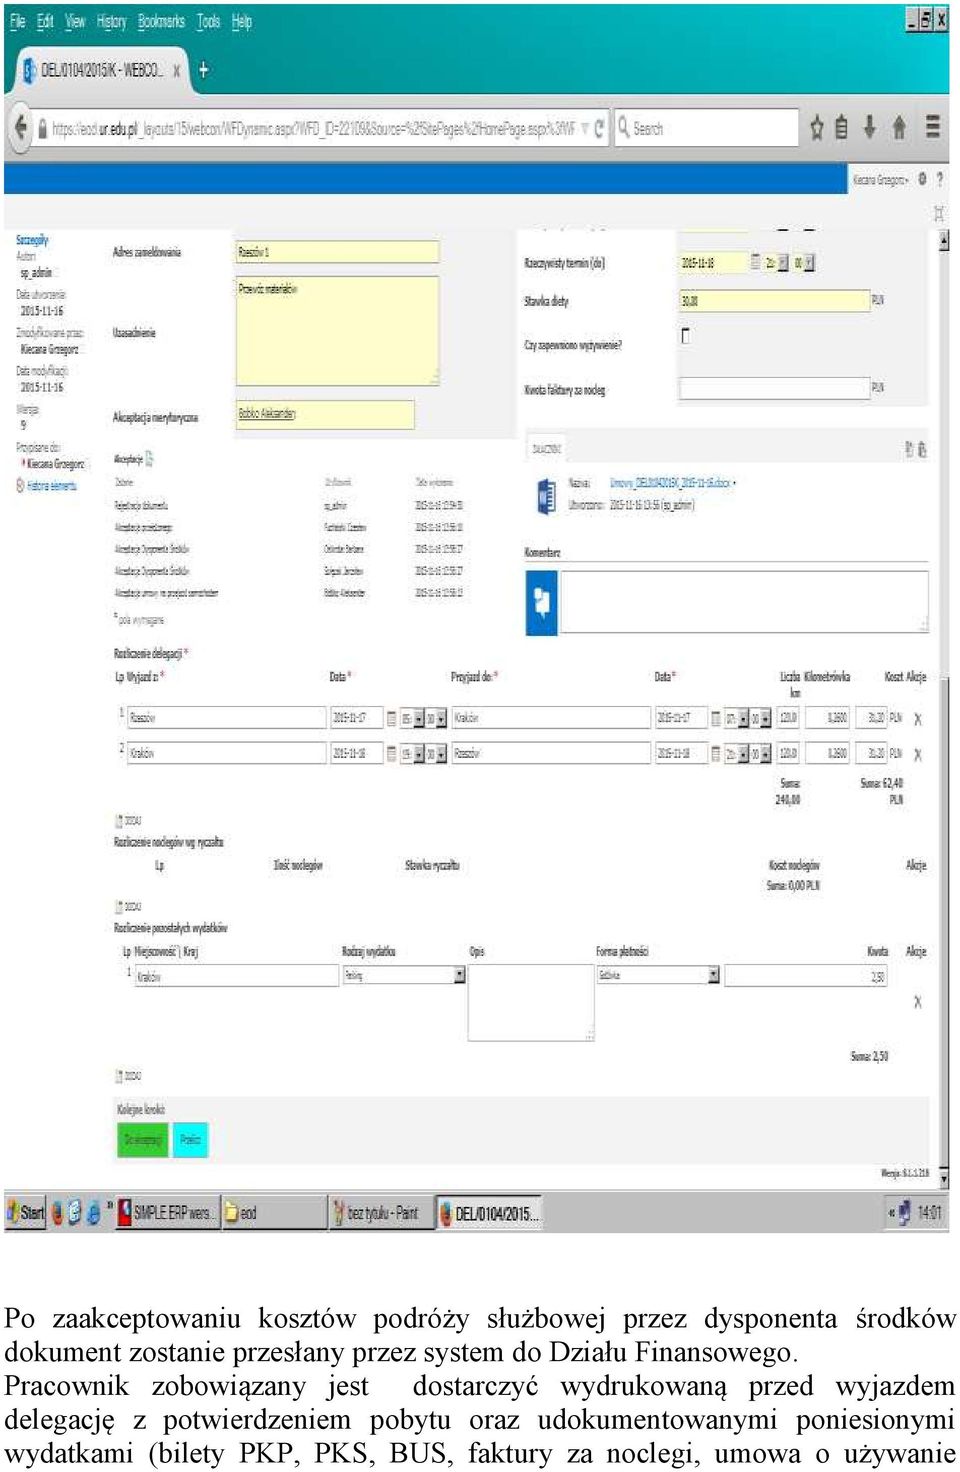The height and width of the screenshot is (1472, 960).
Task: Open departure date calendar in row 2
Action: click(392, 753)
